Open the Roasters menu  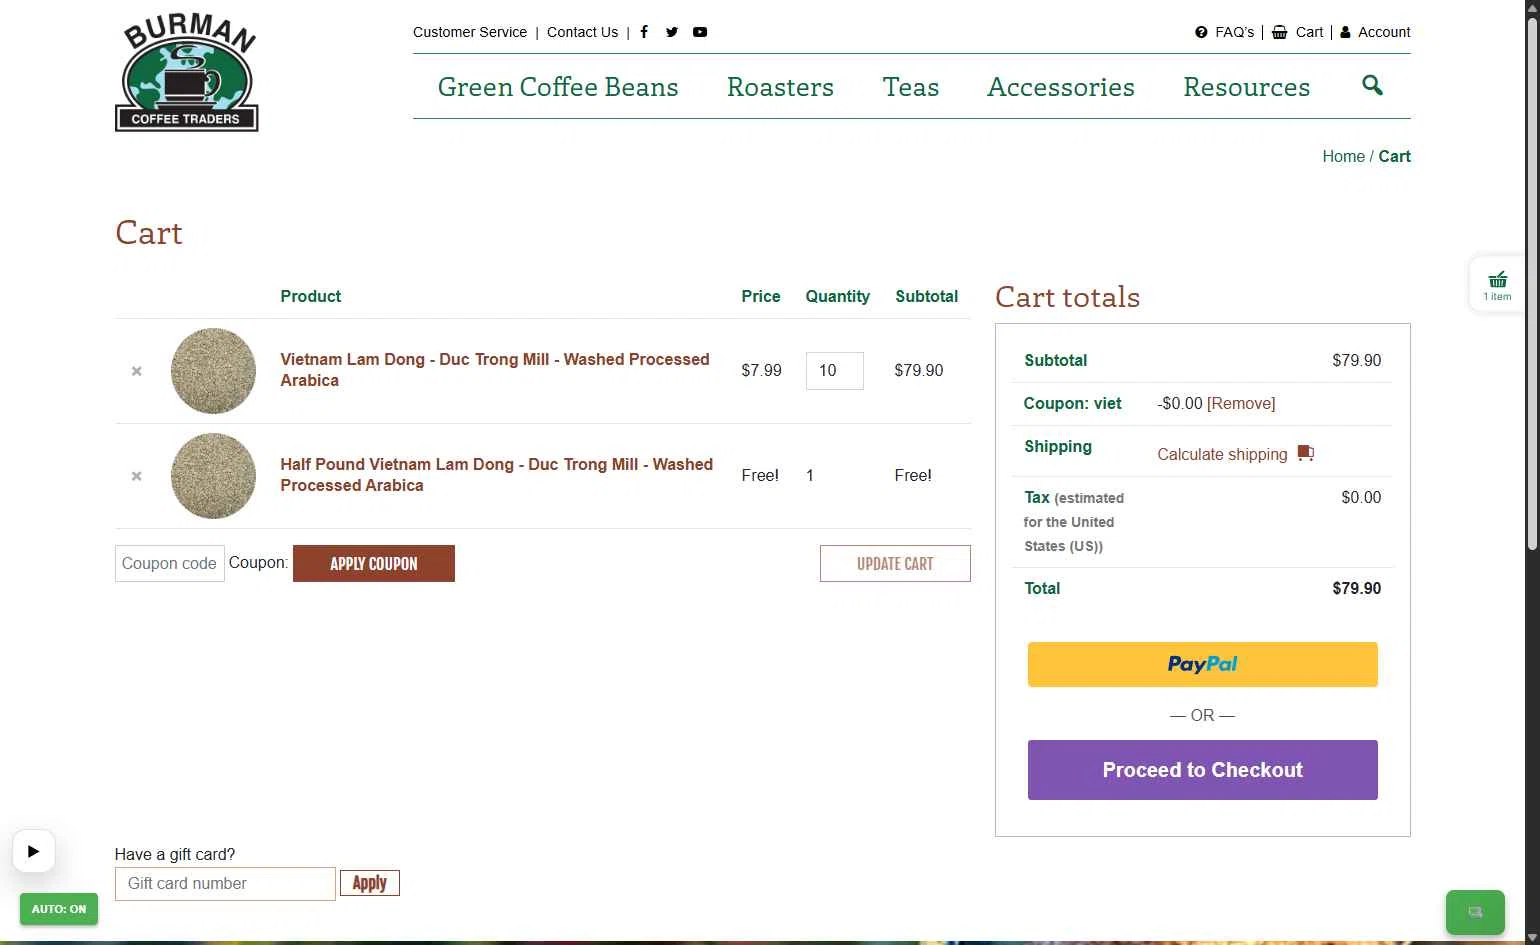point(780,87)
